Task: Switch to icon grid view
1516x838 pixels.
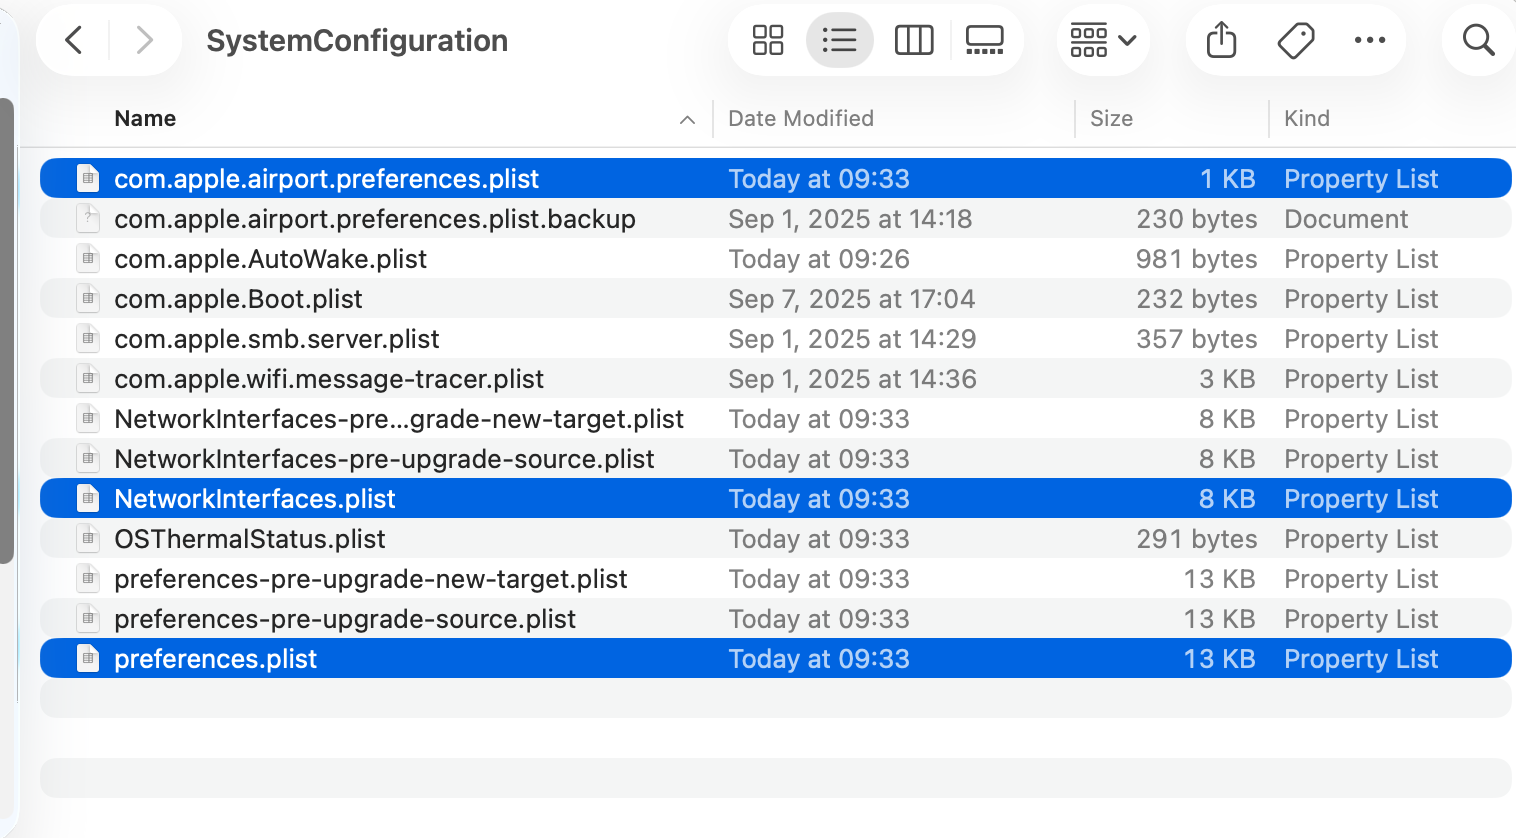Action: tap(768, 41)
